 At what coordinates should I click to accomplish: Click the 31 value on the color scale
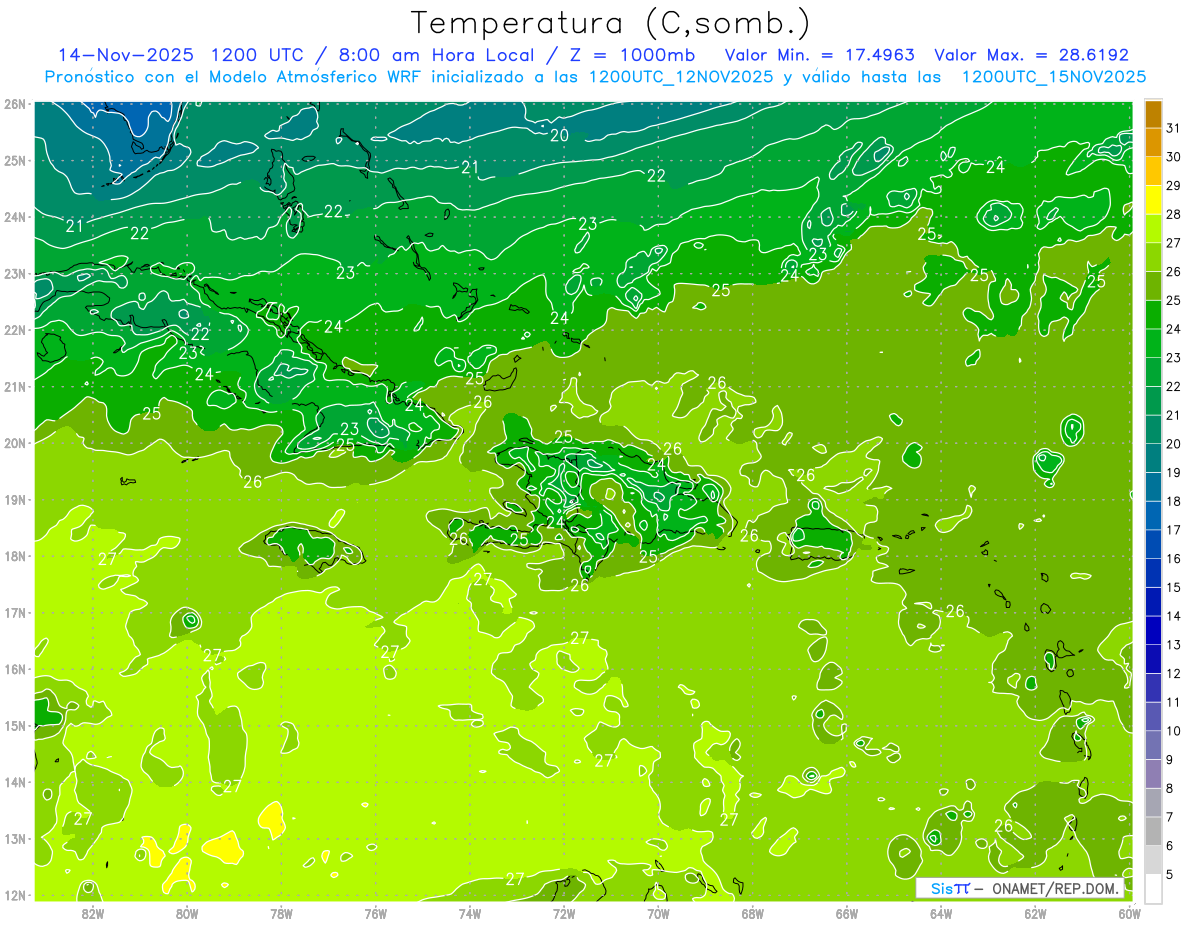[x=1173, y=128]
